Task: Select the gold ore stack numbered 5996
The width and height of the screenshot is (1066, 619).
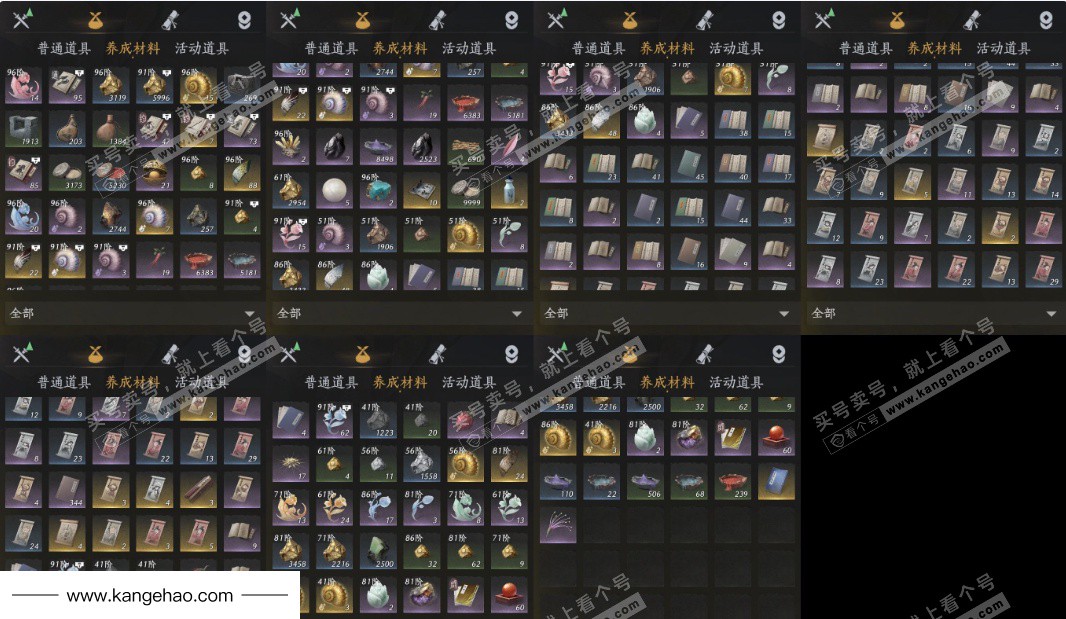Action: pos(154,86)
